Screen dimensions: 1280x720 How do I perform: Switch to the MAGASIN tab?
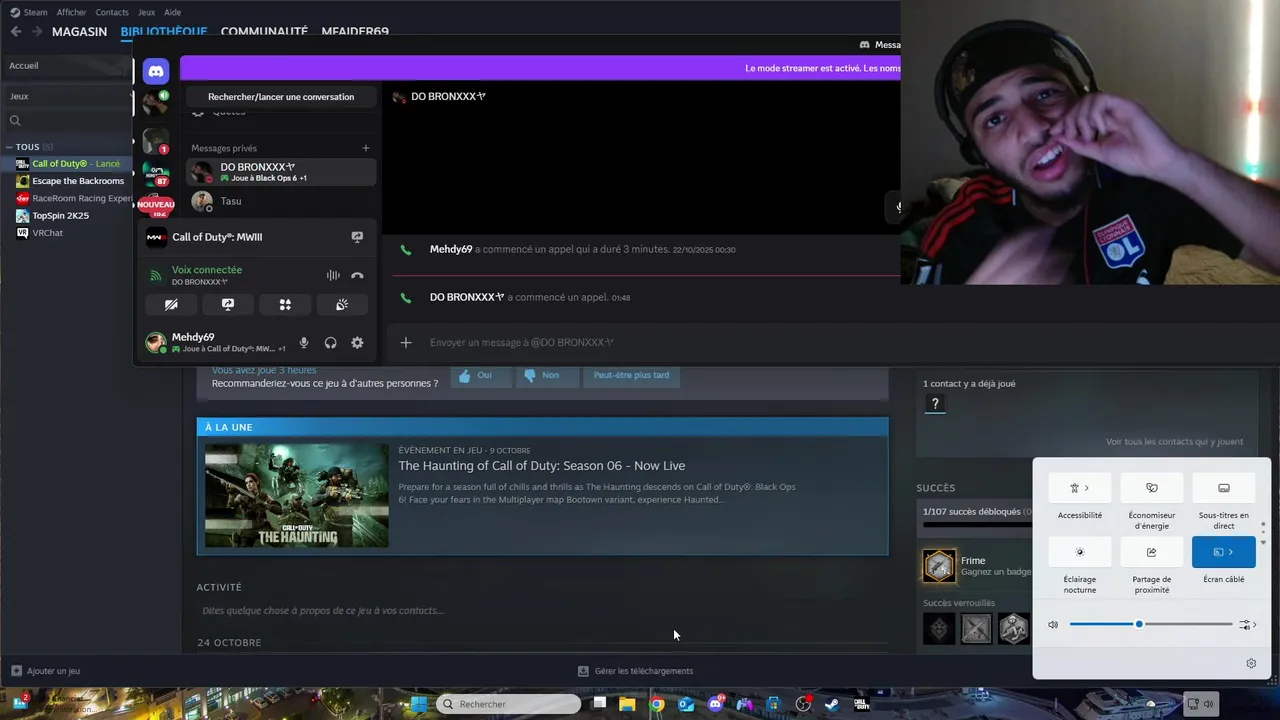click(79, 31)
